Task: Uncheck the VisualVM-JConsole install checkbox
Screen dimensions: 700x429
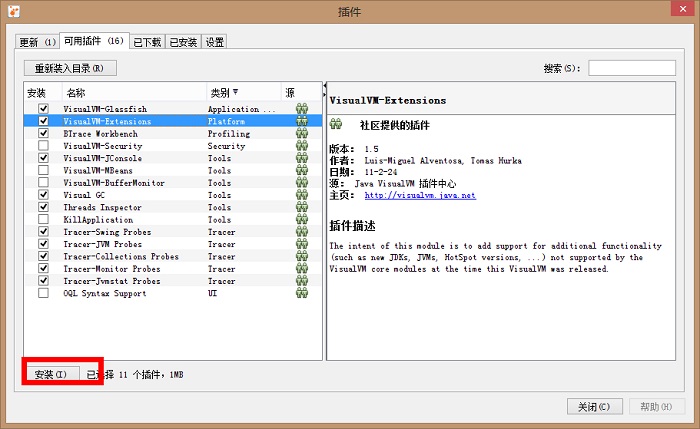Action: [x=43, y=158]
